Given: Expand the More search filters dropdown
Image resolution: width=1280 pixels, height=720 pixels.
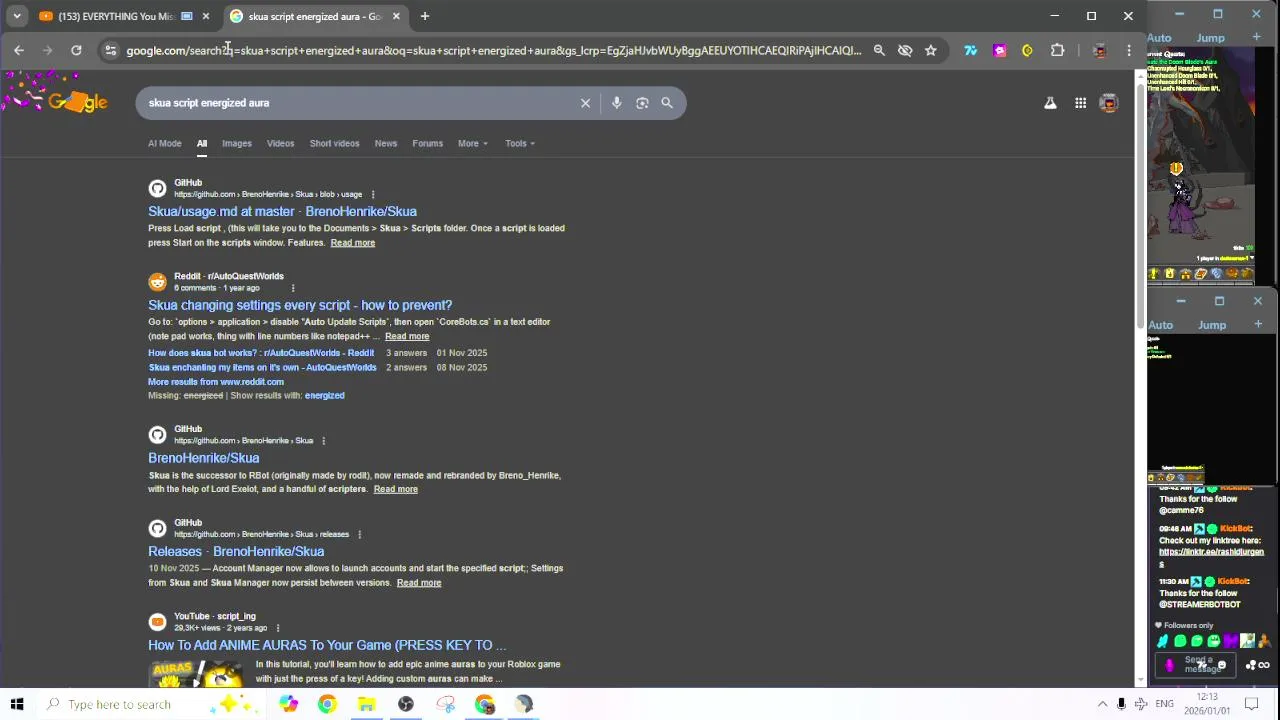Looking at the screenshot, I should (472, 143).
